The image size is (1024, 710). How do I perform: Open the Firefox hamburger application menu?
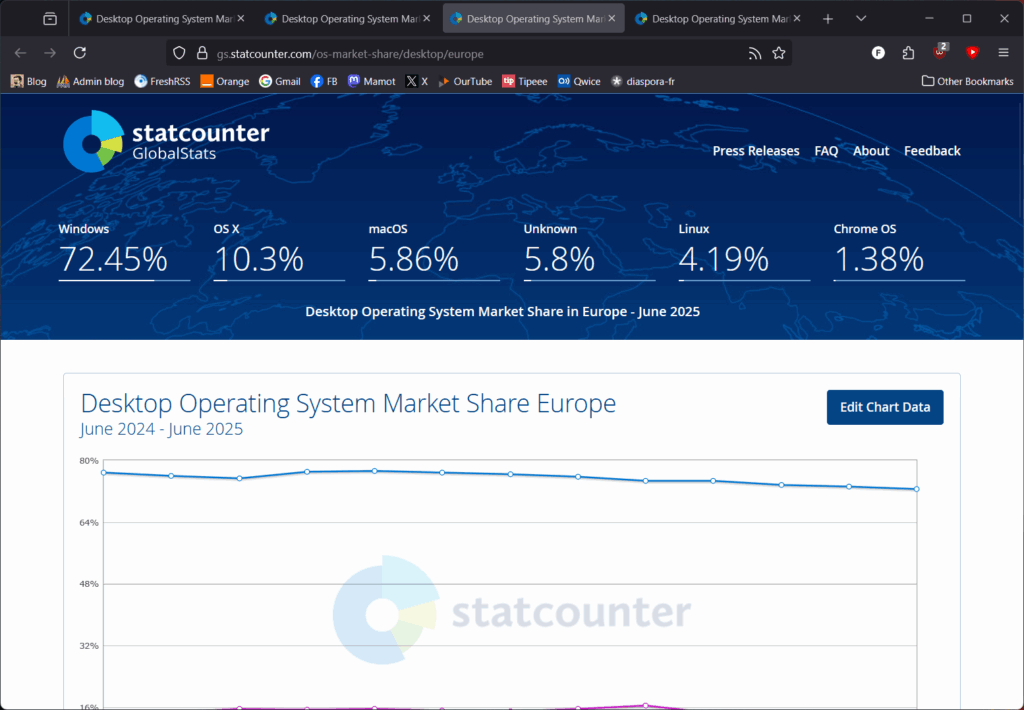click(1003, 53)
